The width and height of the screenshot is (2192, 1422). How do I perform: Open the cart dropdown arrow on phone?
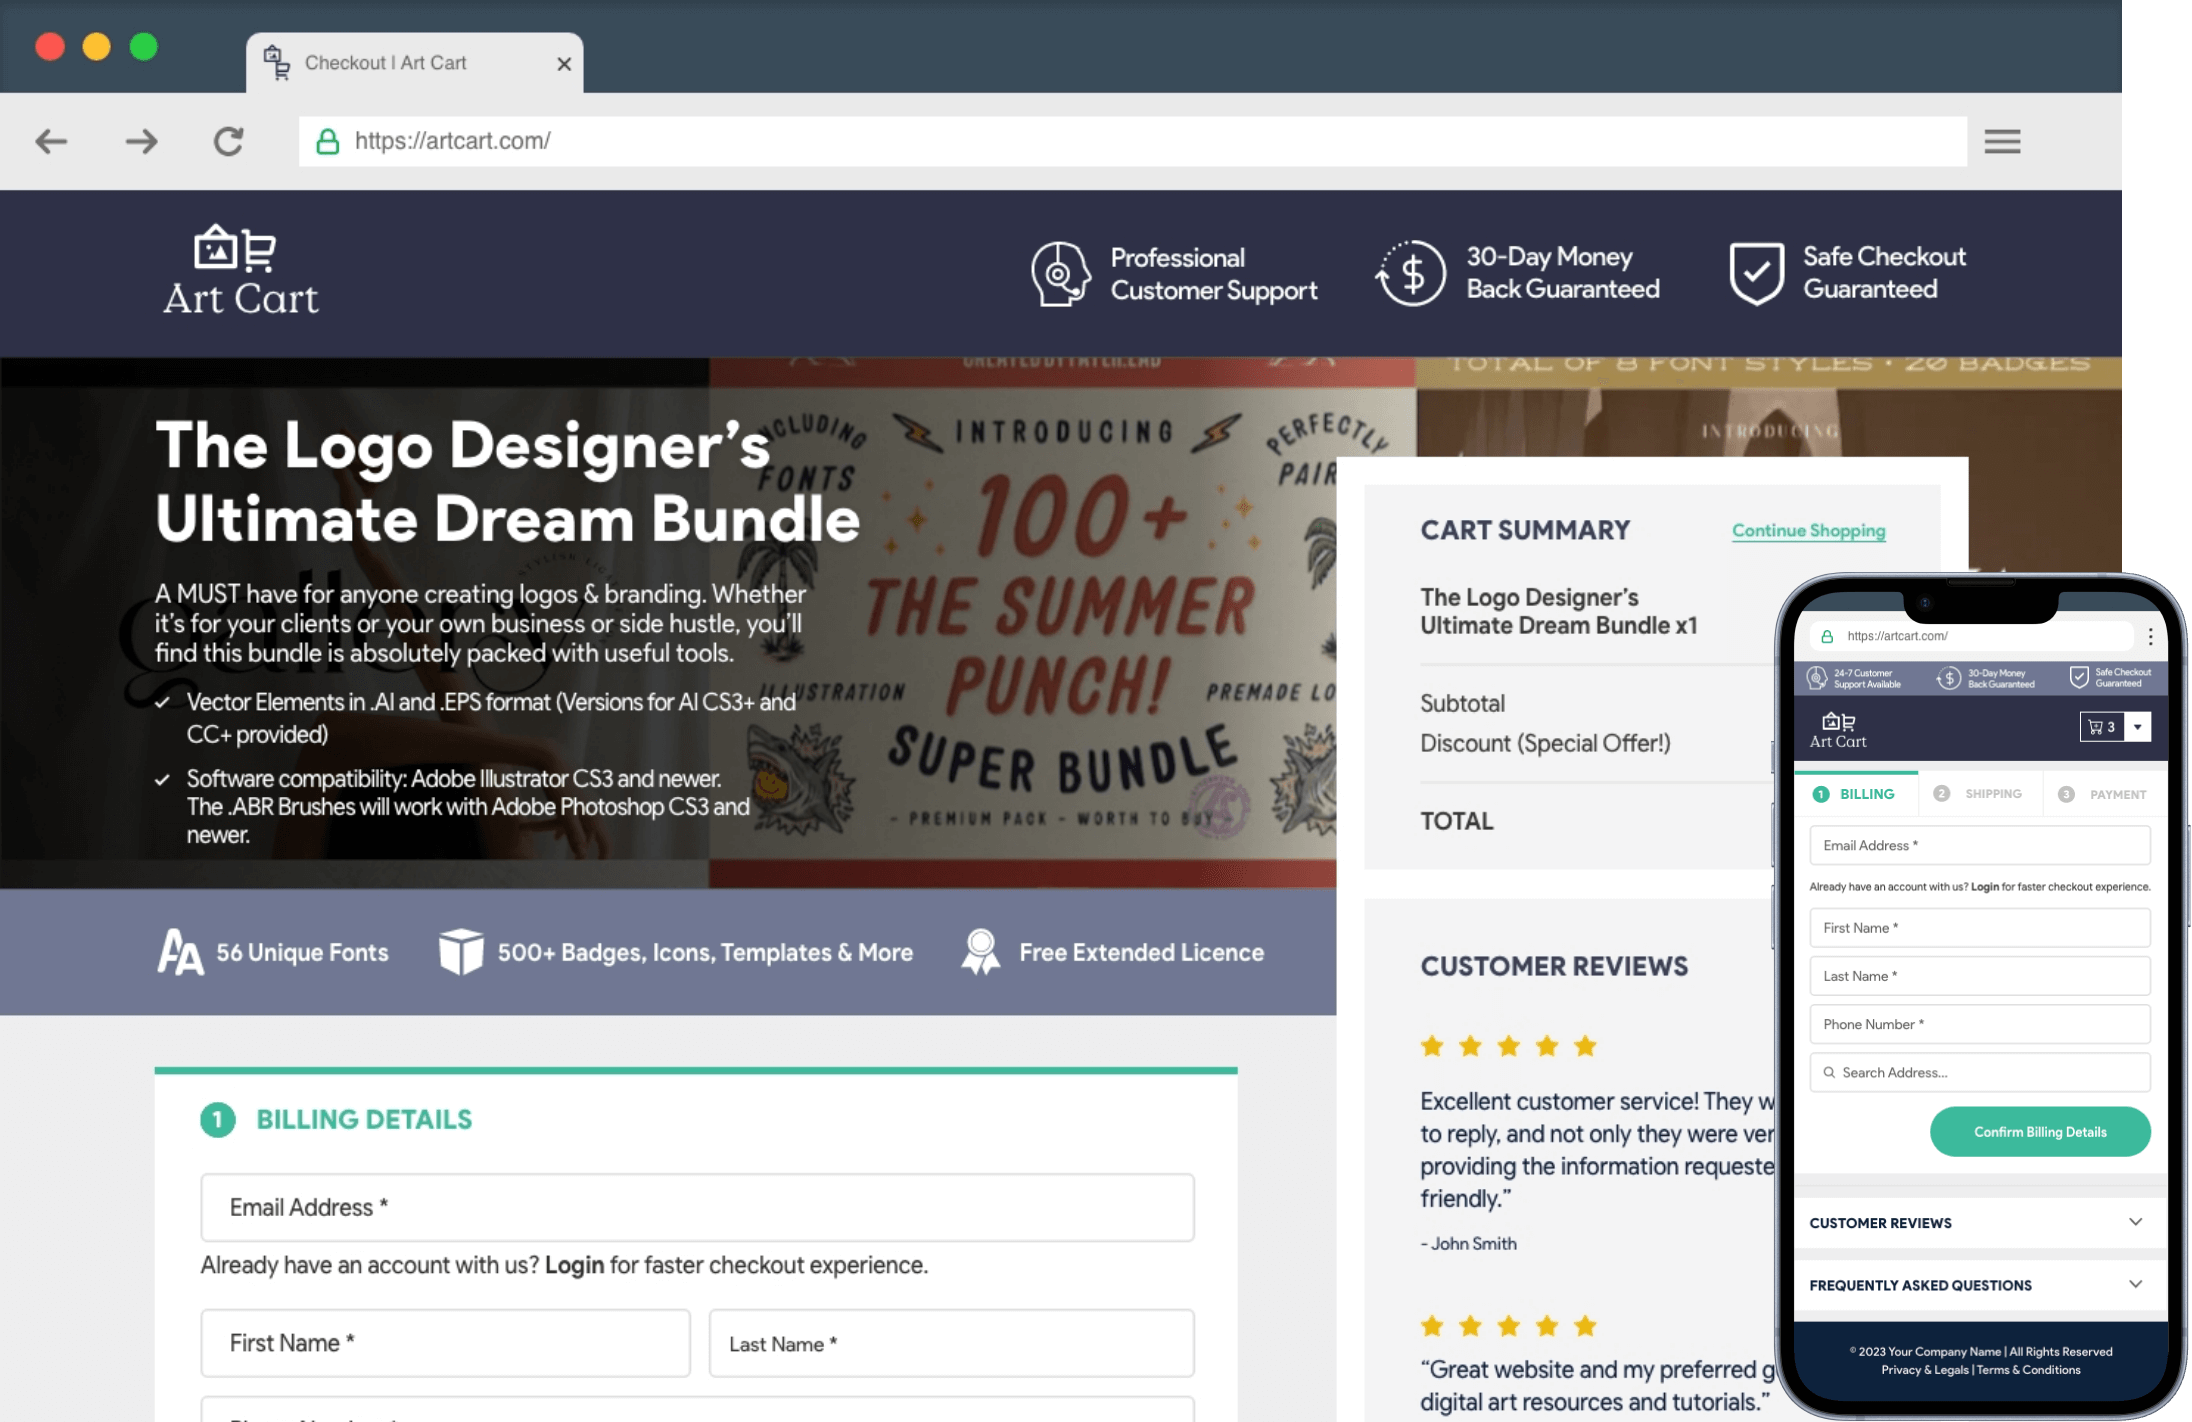coord(2138,727)
